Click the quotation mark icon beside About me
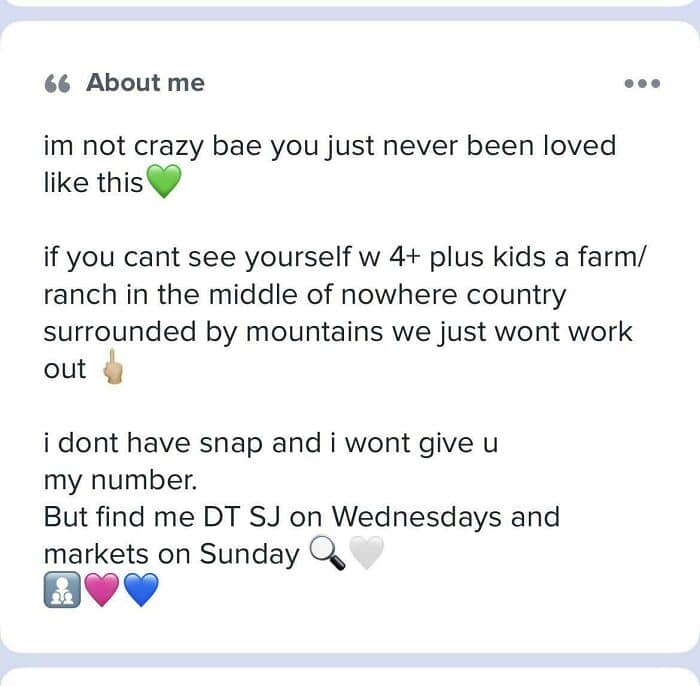Image resolution: width=700 pixels, height=686 pixels. [x=57, y=84]
